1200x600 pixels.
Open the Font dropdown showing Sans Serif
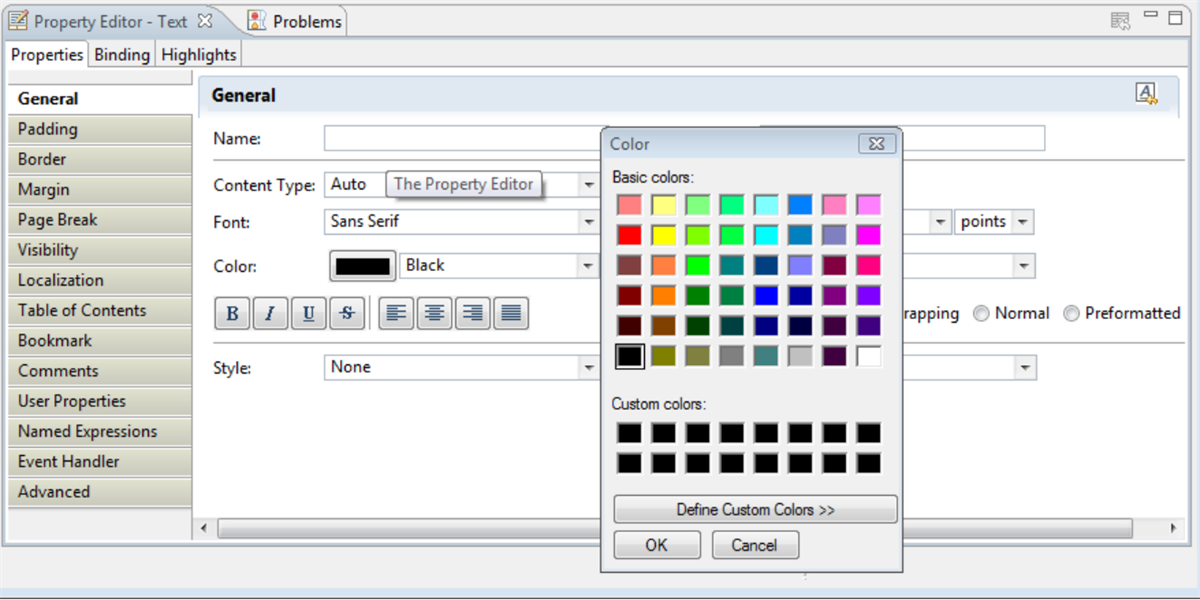click(x=590, y=222)
